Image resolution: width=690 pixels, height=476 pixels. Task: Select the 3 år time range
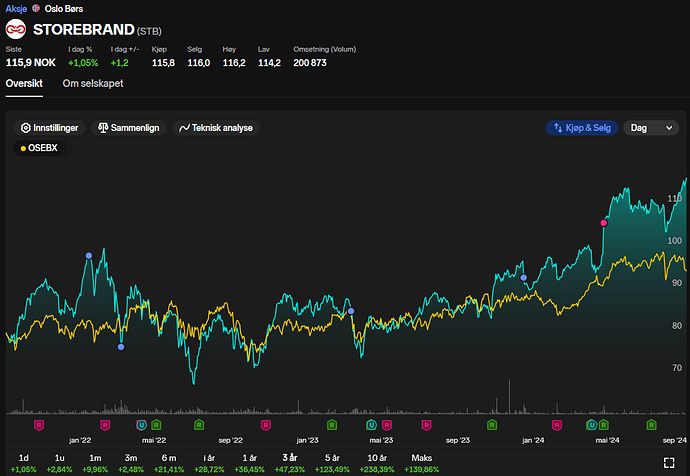pyautogui.click(x=290, y=463)
